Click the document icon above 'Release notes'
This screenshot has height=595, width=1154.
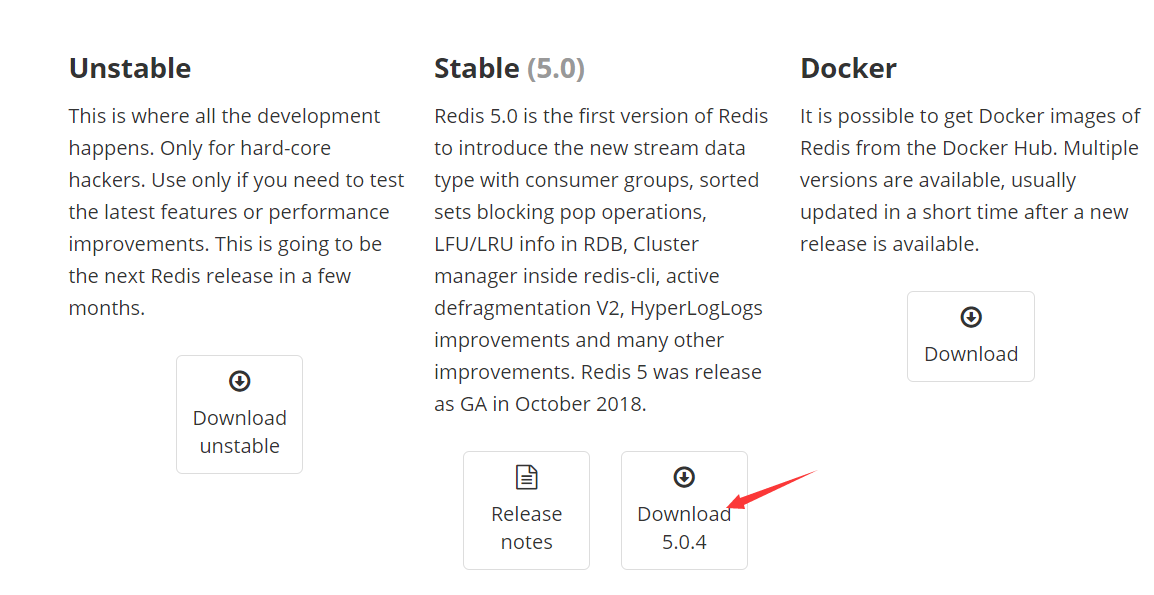(x=526, y=477)
